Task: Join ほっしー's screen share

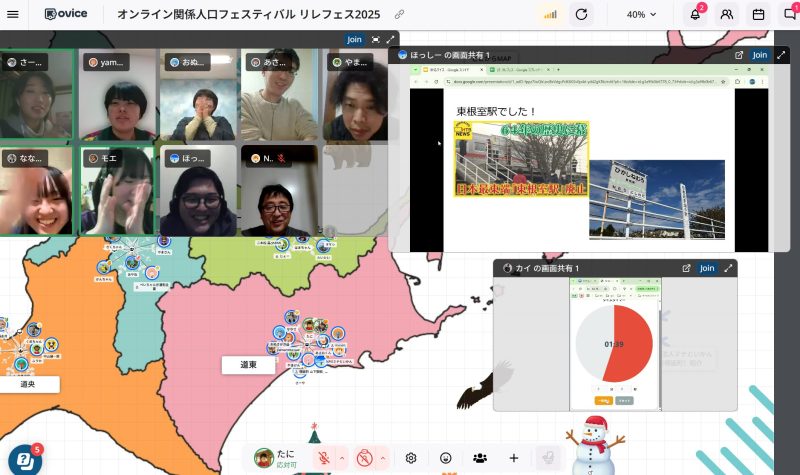Action: (760, 55)
